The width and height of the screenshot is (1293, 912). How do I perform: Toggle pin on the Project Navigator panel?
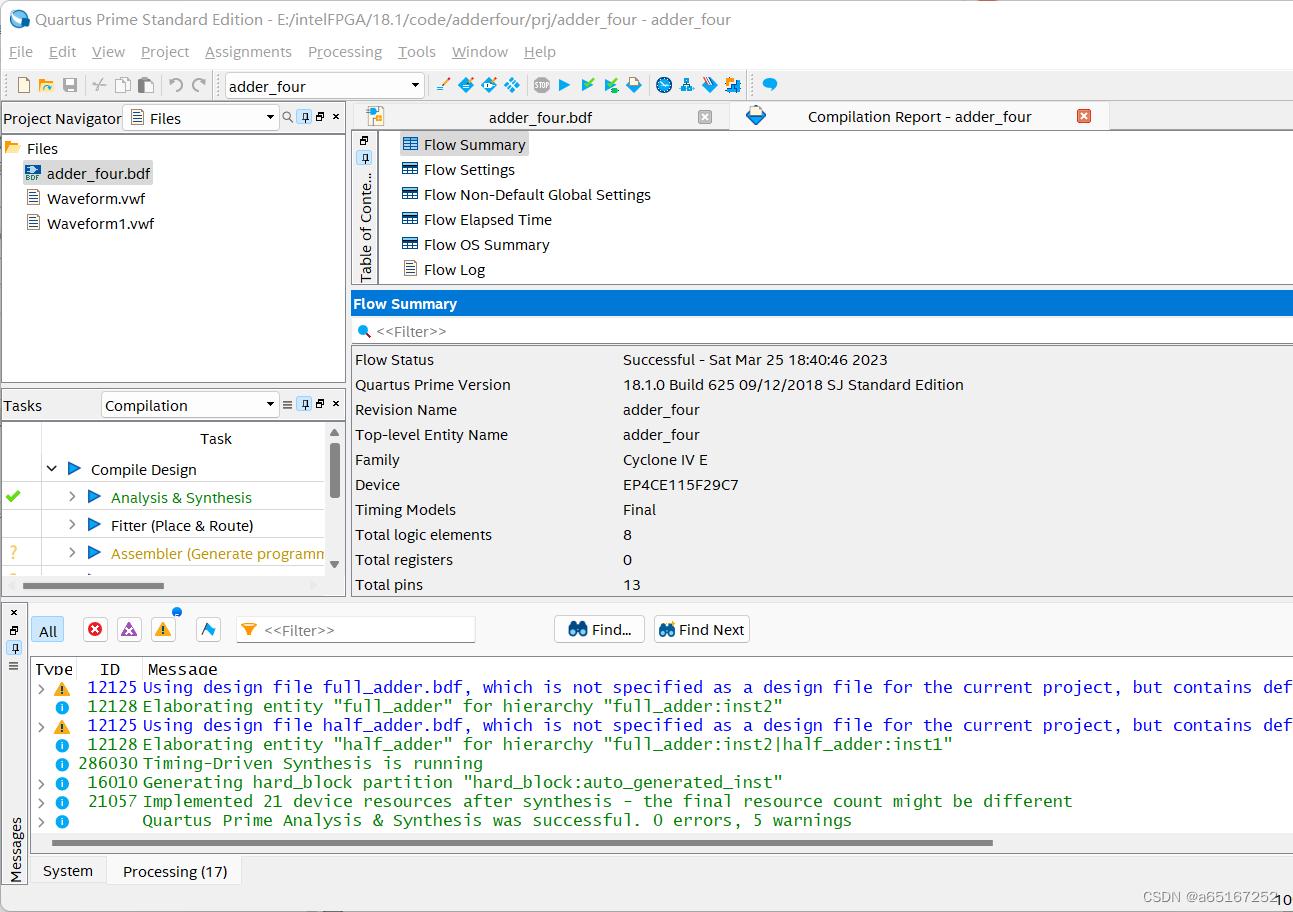click(304, 117)
